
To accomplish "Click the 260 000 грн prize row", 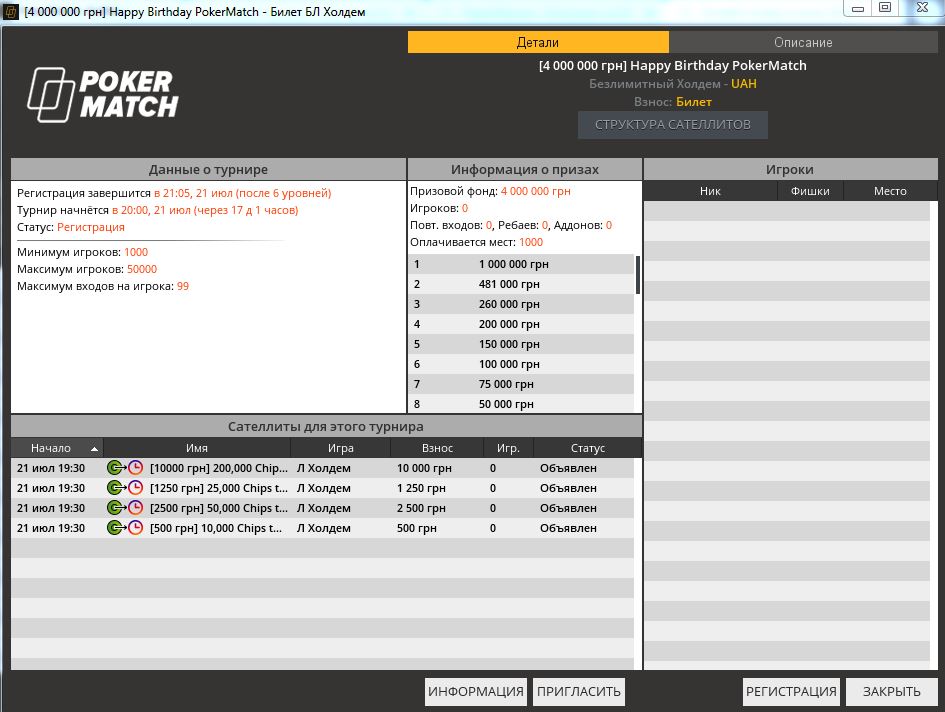I will [521, 304].
